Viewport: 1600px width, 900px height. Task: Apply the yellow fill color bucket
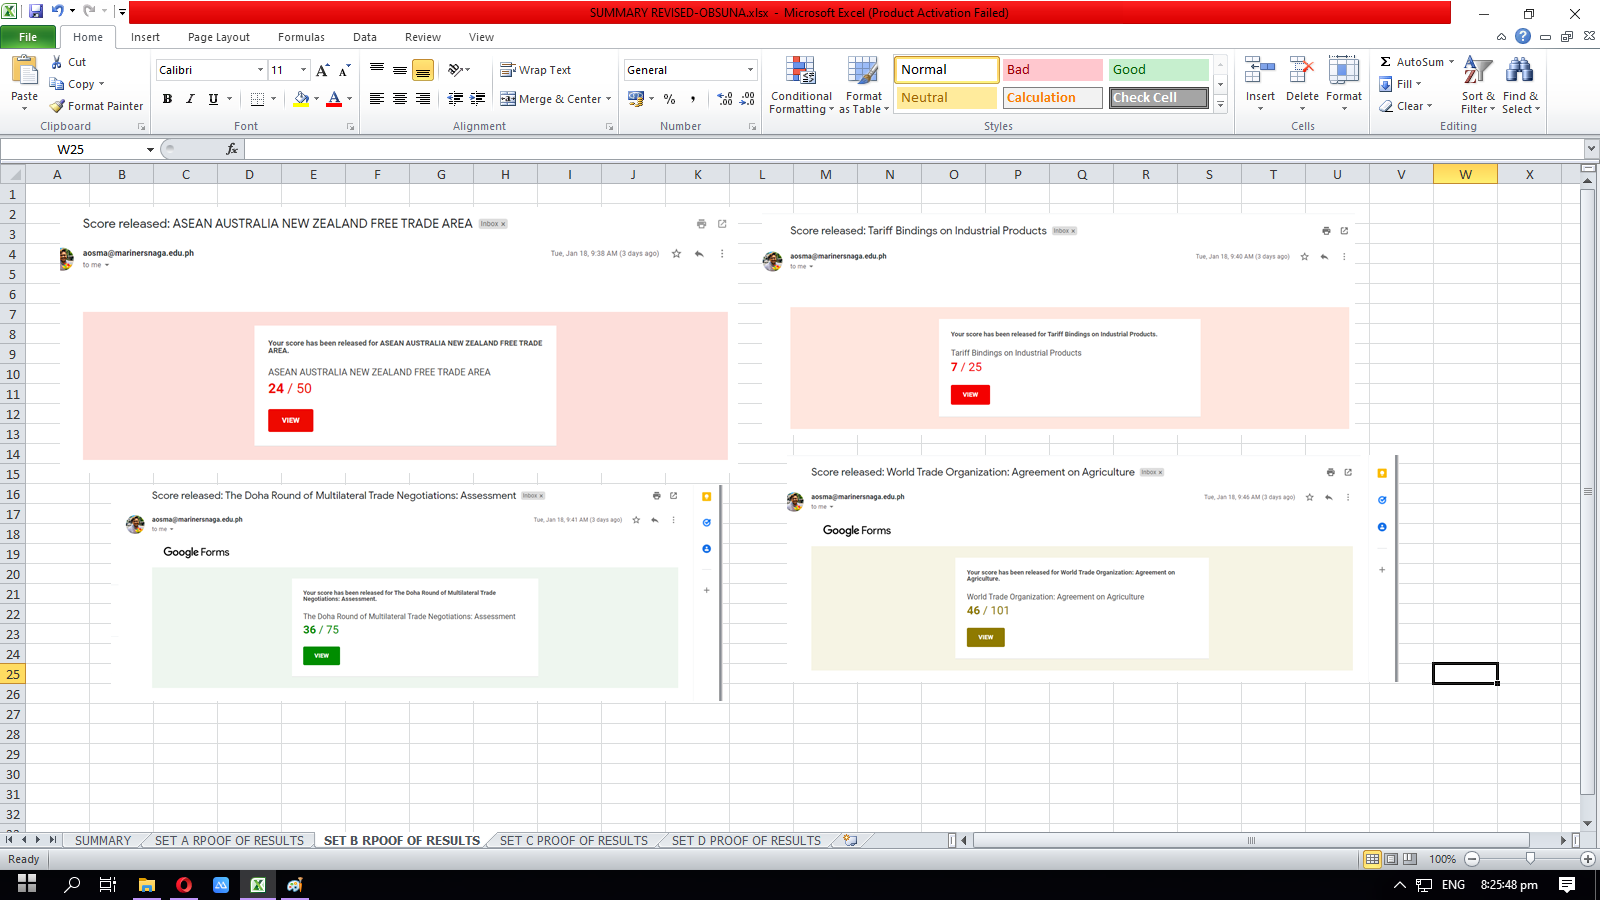tap(301, 99)
